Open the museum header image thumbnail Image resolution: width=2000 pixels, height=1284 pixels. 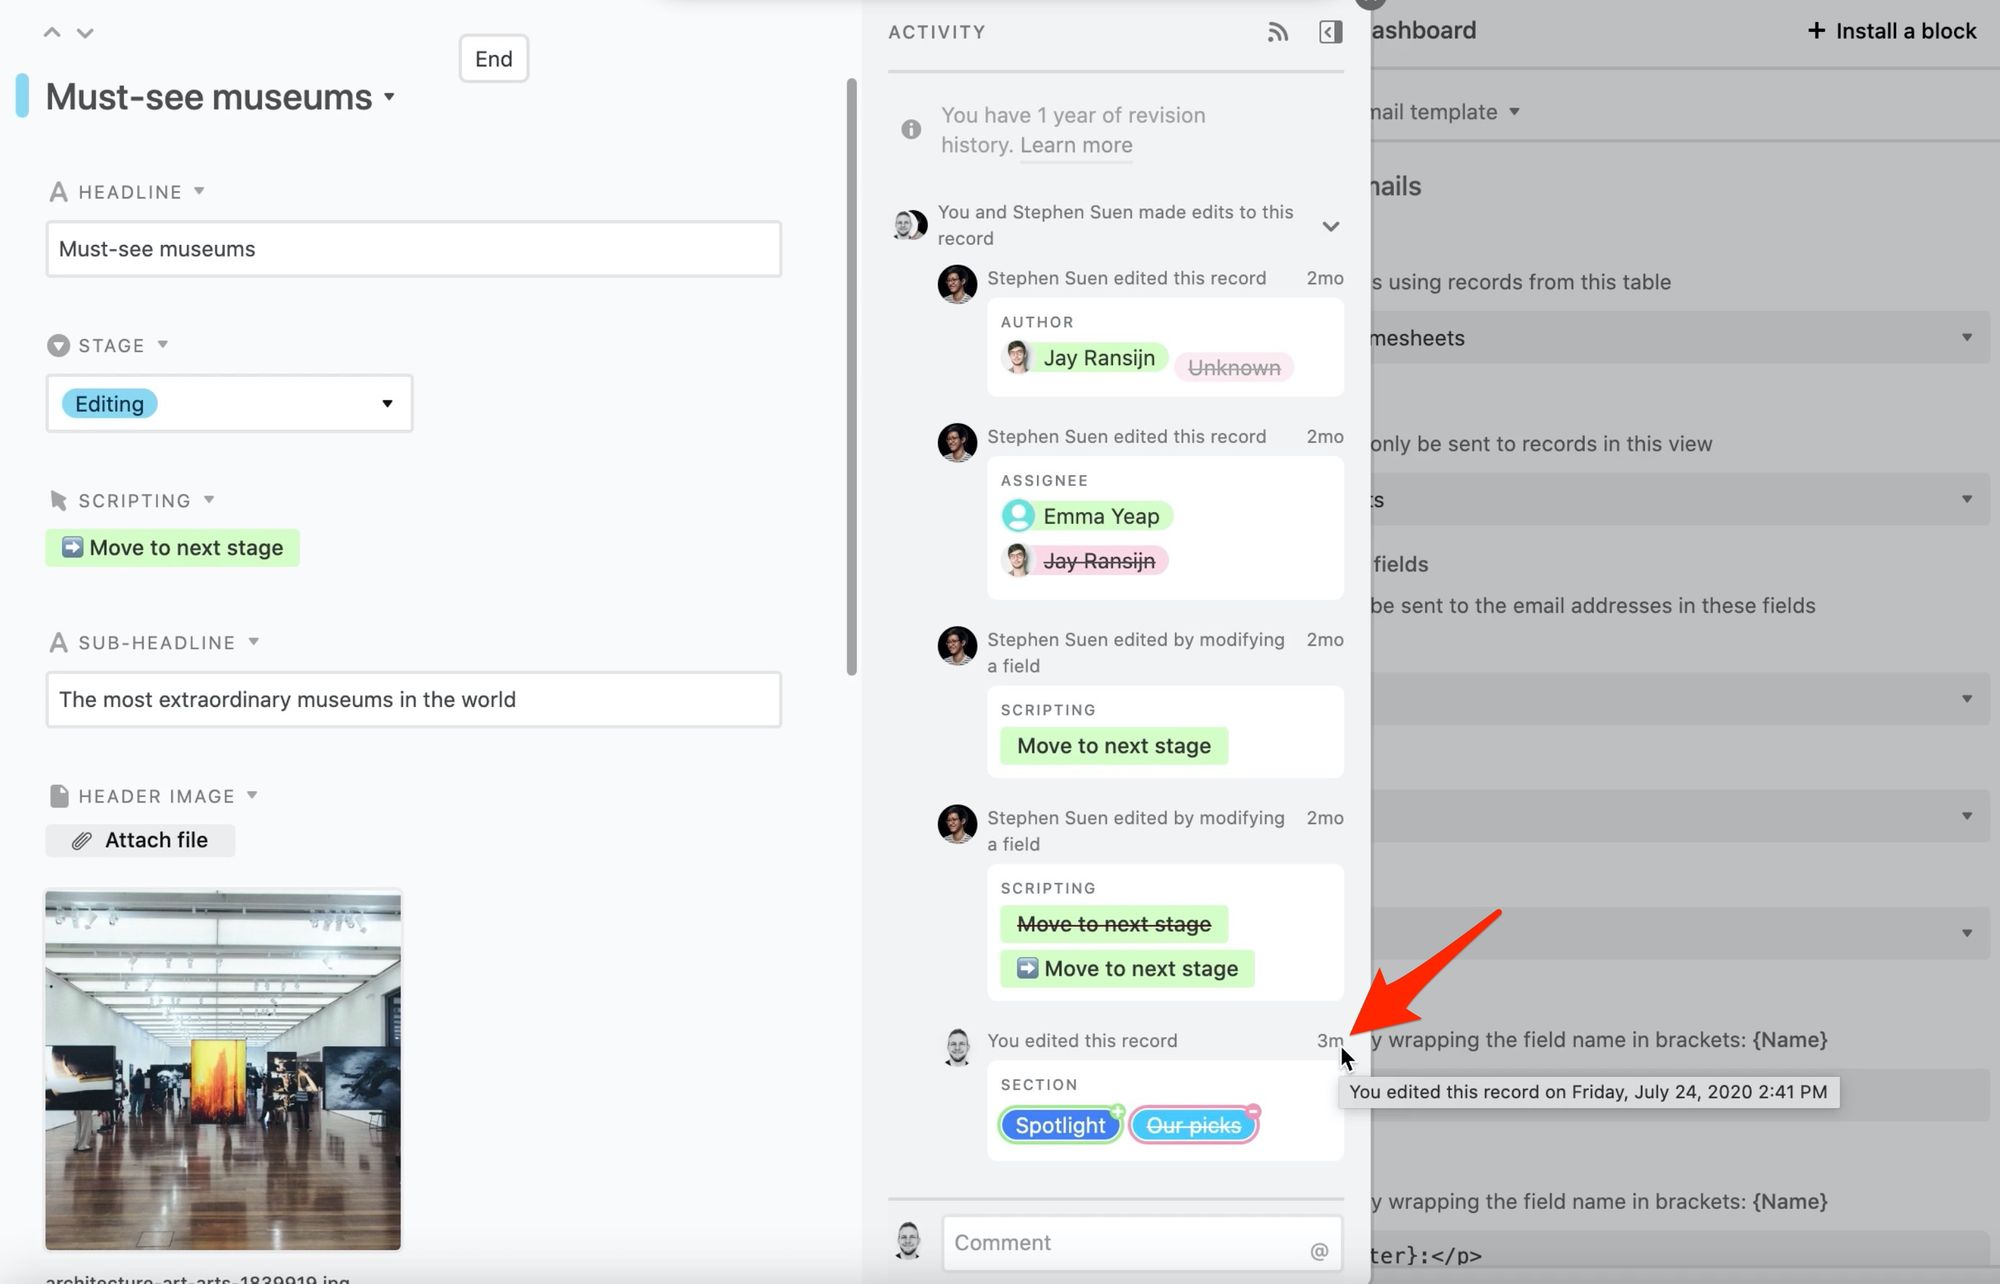223,1070
